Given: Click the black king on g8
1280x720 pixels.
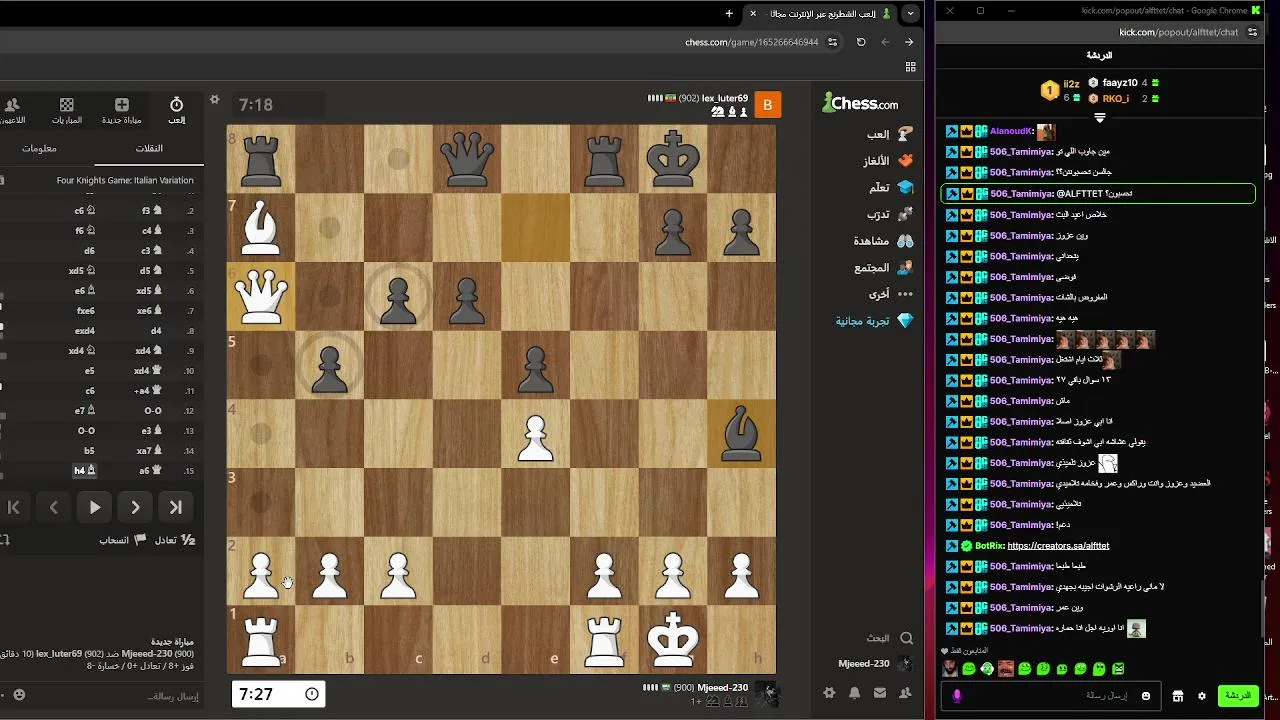Looking at the screenshot, I should pos(673,159).
